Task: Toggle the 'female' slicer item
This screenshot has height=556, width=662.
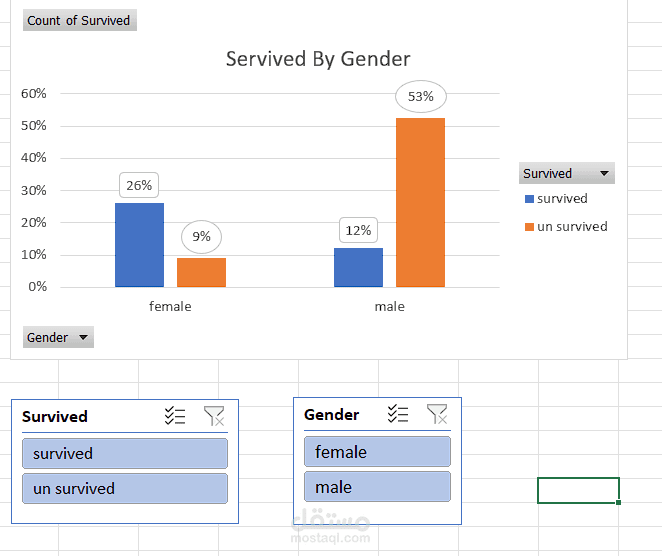Action: tap(377, 452)
